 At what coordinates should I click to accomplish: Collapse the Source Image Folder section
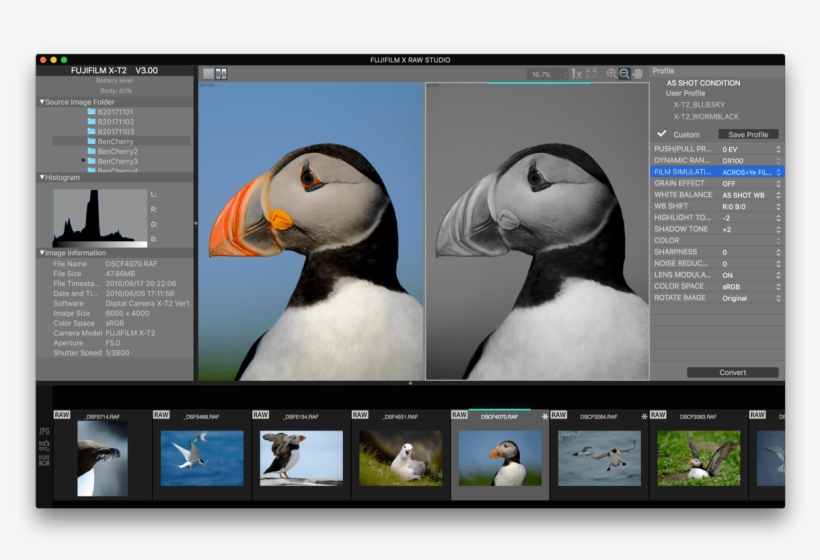point(42,102)
